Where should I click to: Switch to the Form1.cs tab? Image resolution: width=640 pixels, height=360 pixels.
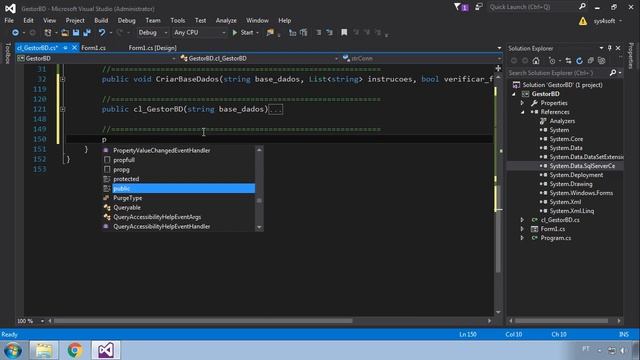tap(93, 48)
